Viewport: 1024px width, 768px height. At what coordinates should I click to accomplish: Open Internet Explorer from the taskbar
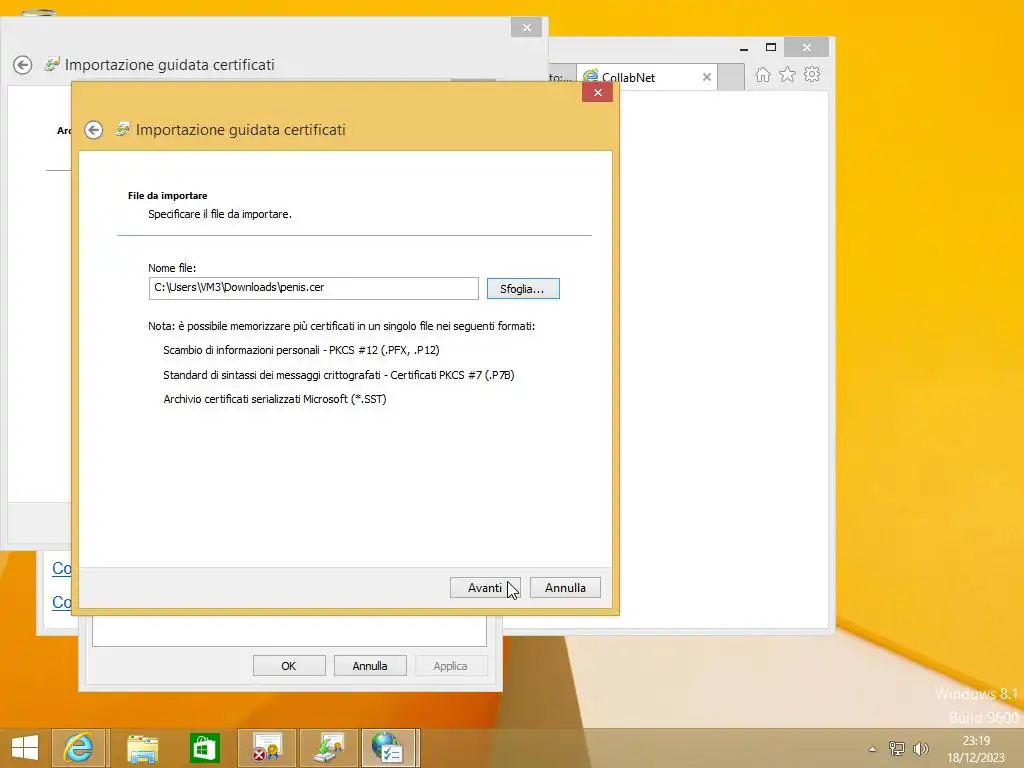(x=78, y=748)
